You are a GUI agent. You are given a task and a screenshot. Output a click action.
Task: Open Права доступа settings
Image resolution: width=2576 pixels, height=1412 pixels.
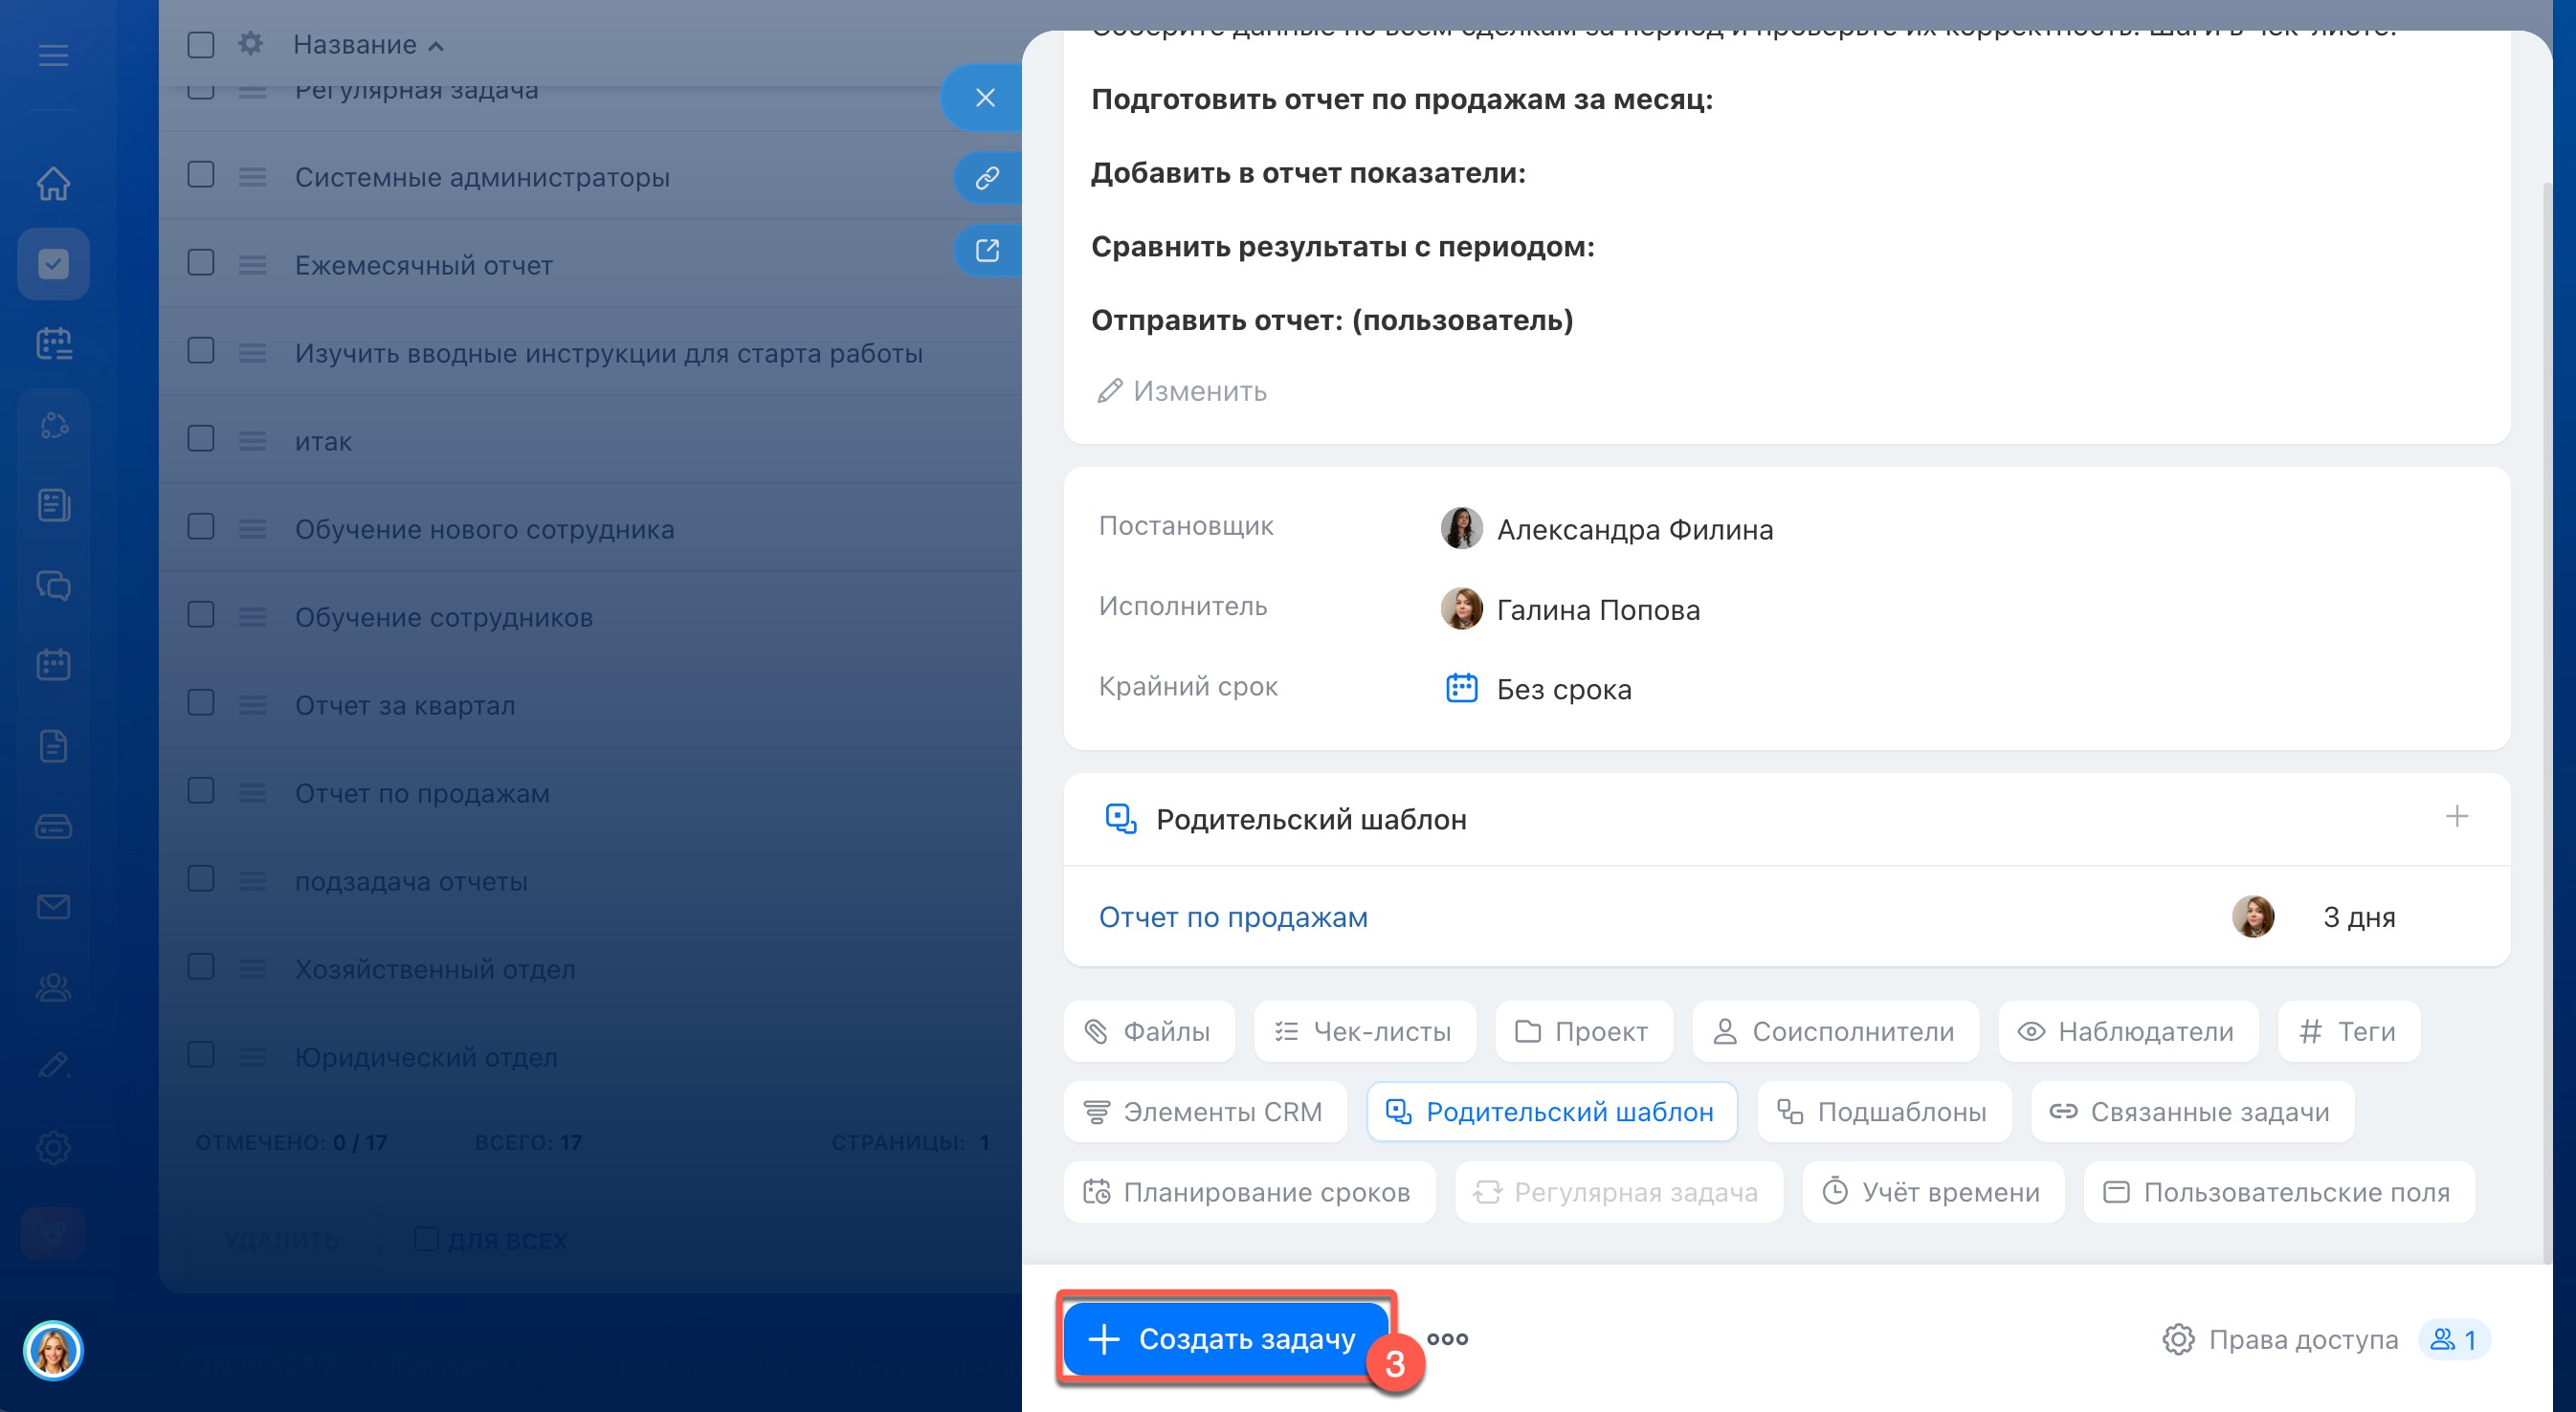(2281, 1339)
